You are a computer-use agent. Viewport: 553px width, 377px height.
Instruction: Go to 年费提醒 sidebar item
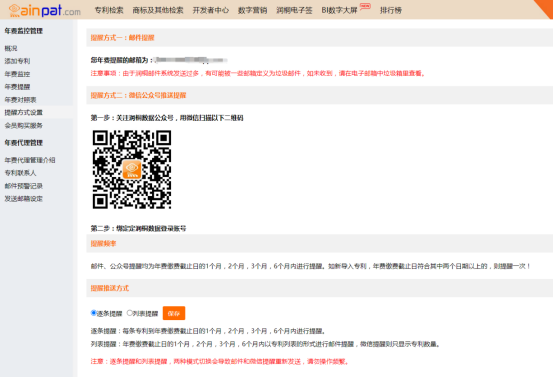click(17, 87)
